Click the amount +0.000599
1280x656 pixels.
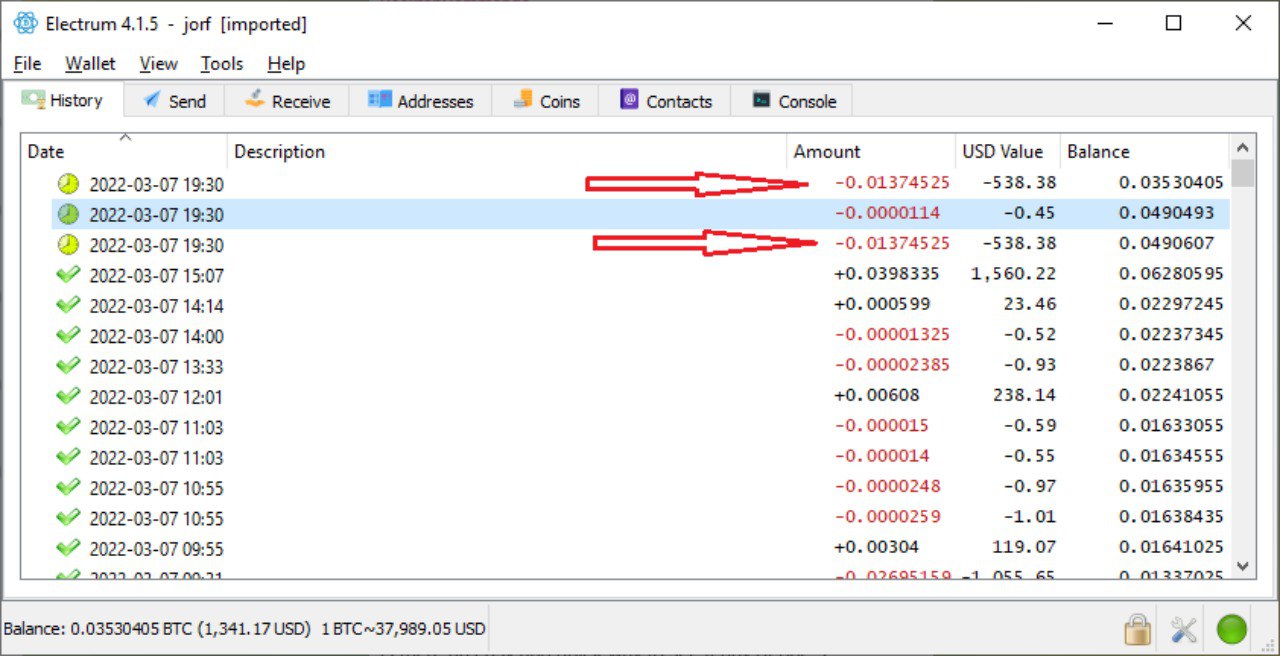[x=882, y=304]
